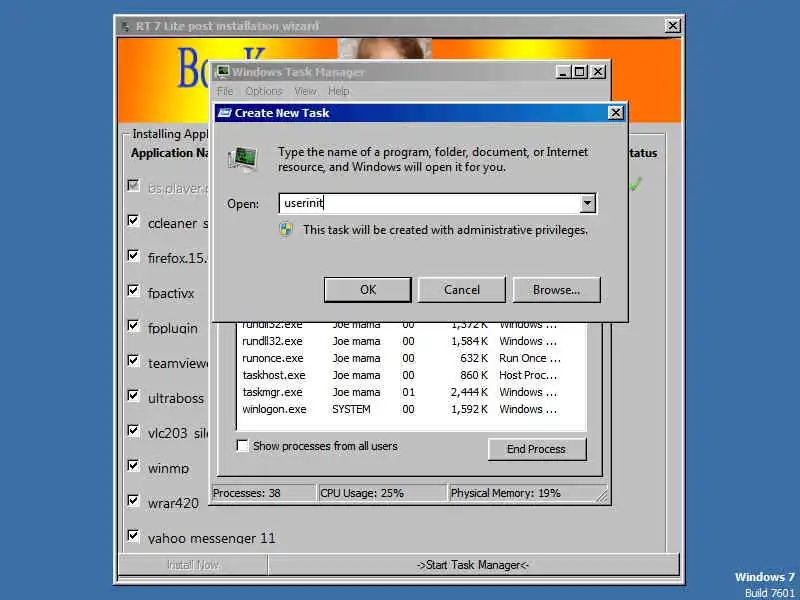Uncheck the ultraboss checkbox
The image size is (800, 600).
(133, 395)
